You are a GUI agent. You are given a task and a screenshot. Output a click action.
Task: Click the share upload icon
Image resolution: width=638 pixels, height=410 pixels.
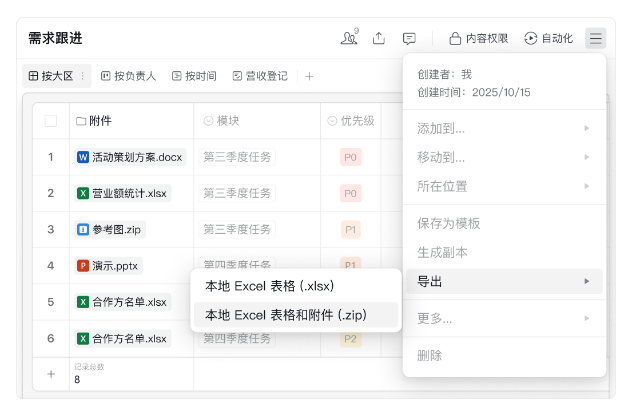[379, 38]
